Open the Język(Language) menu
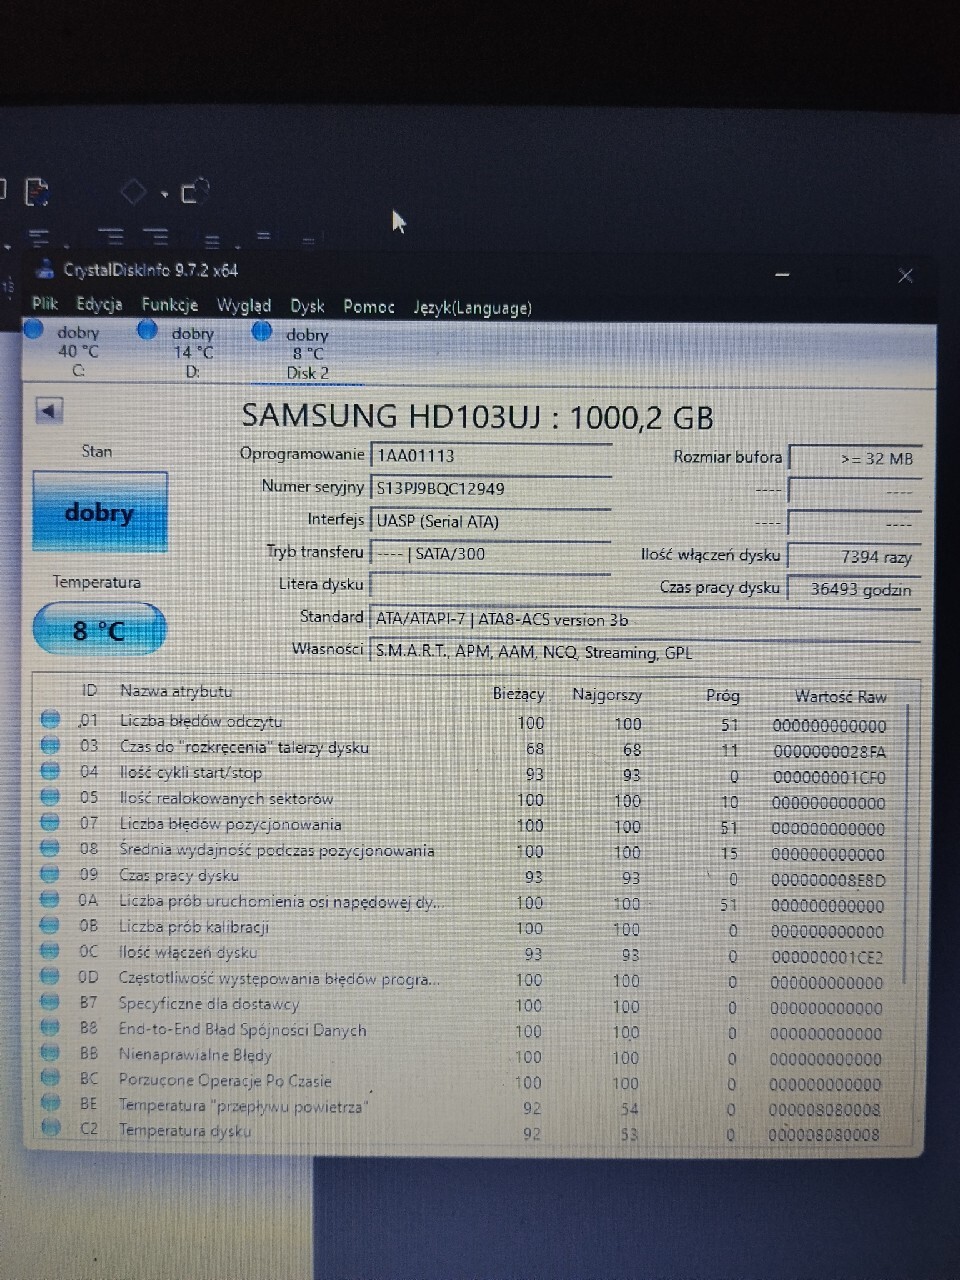960x1280 pixels. [x=472, y=308]
